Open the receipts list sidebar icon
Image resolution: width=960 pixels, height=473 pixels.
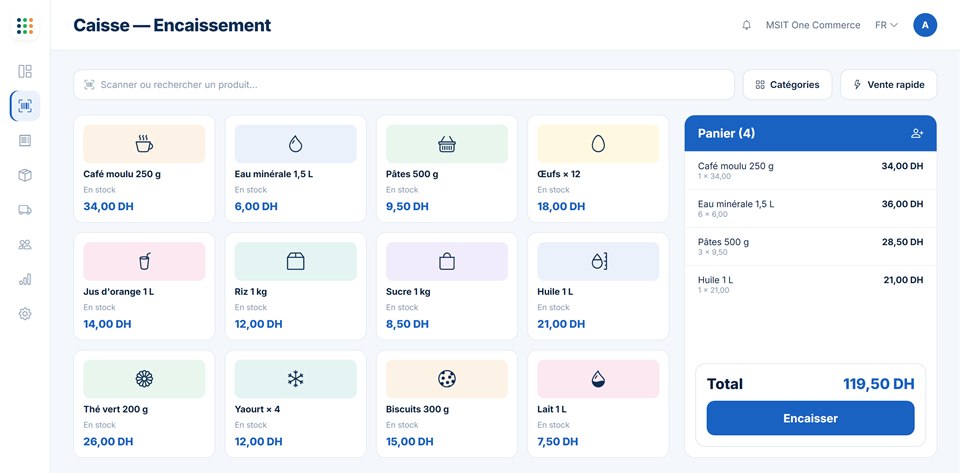25,141
